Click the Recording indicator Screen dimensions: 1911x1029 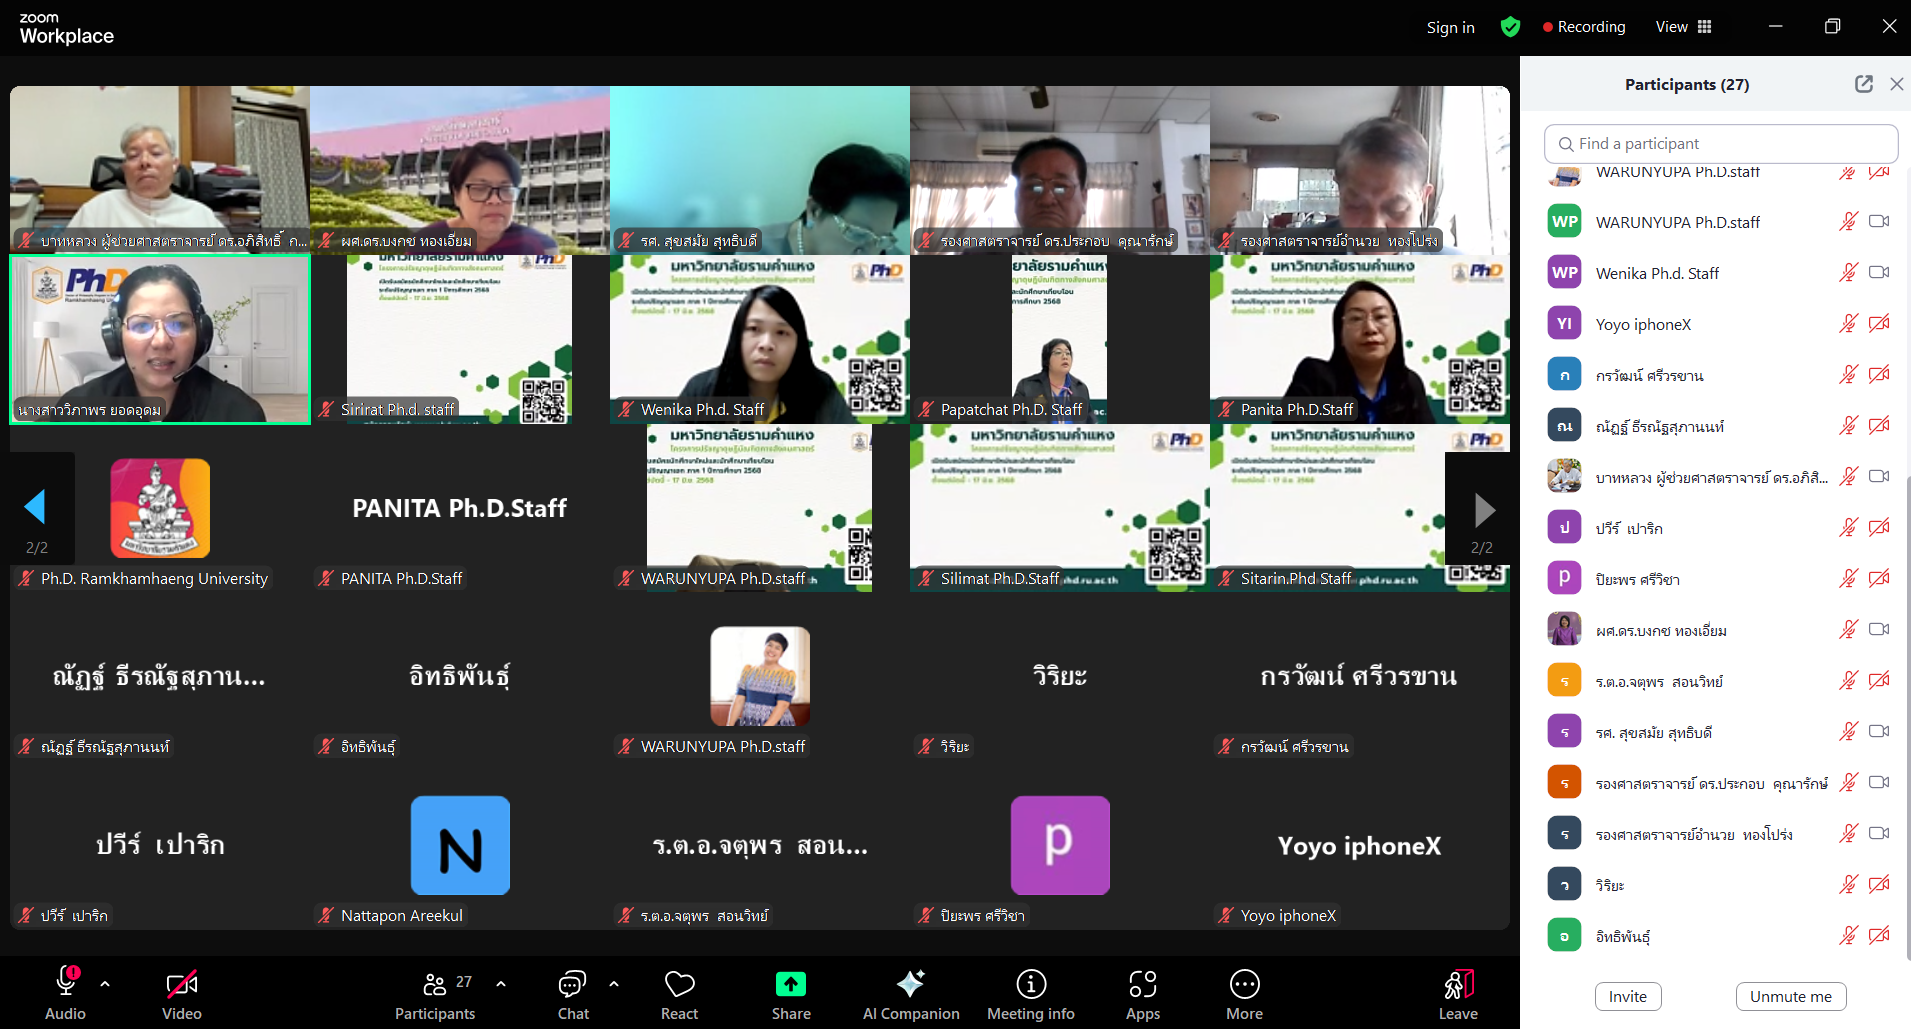(1584, 27)
